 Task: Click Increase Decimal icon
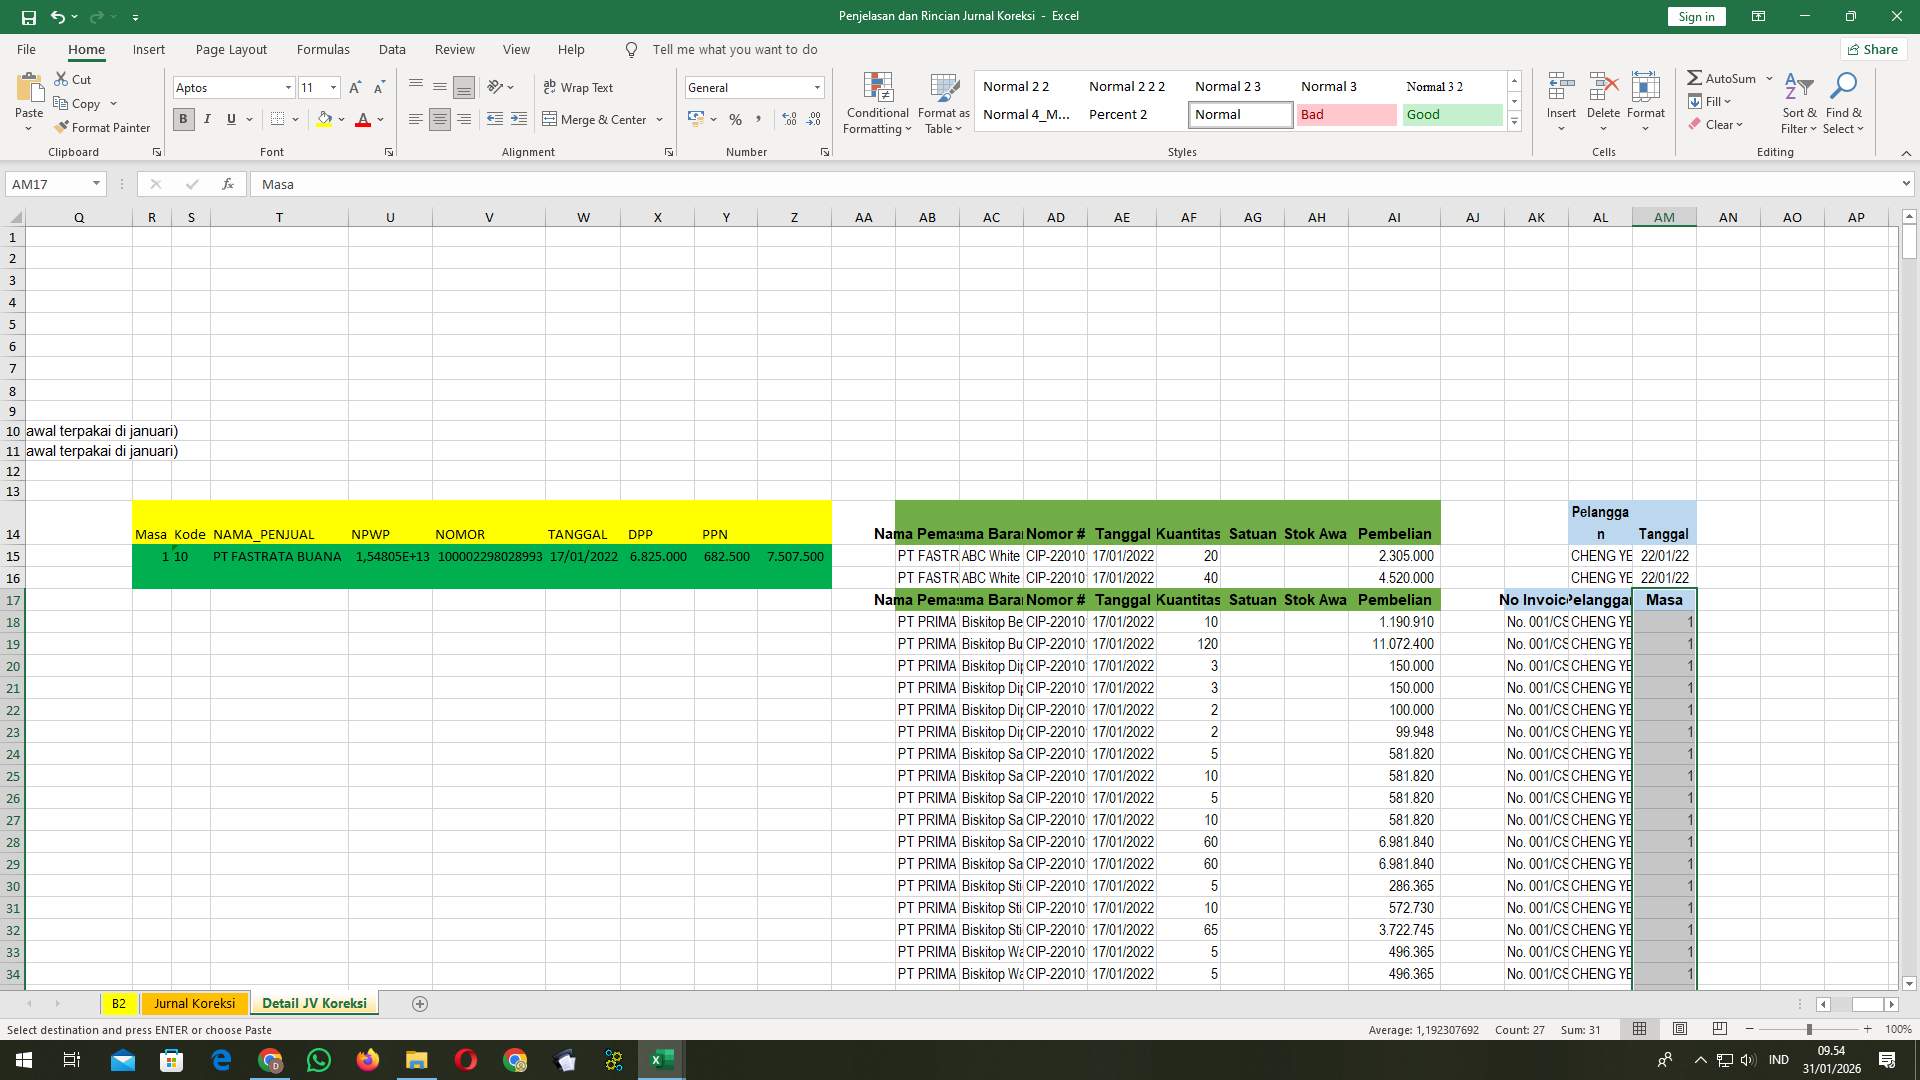[790, 120]
